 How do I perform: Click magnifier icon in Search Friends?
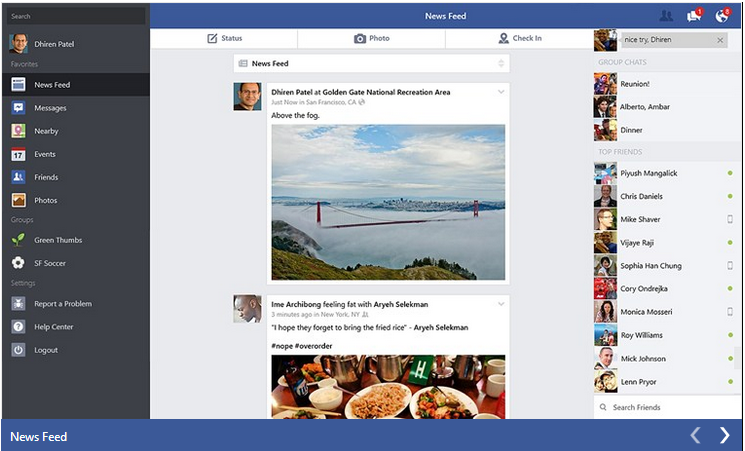pyautogui.click(x=603, y=407)
